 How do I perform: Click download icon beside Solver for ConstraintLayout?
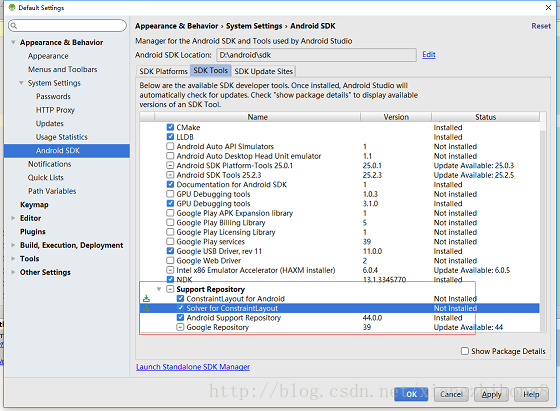click(146, 308)
